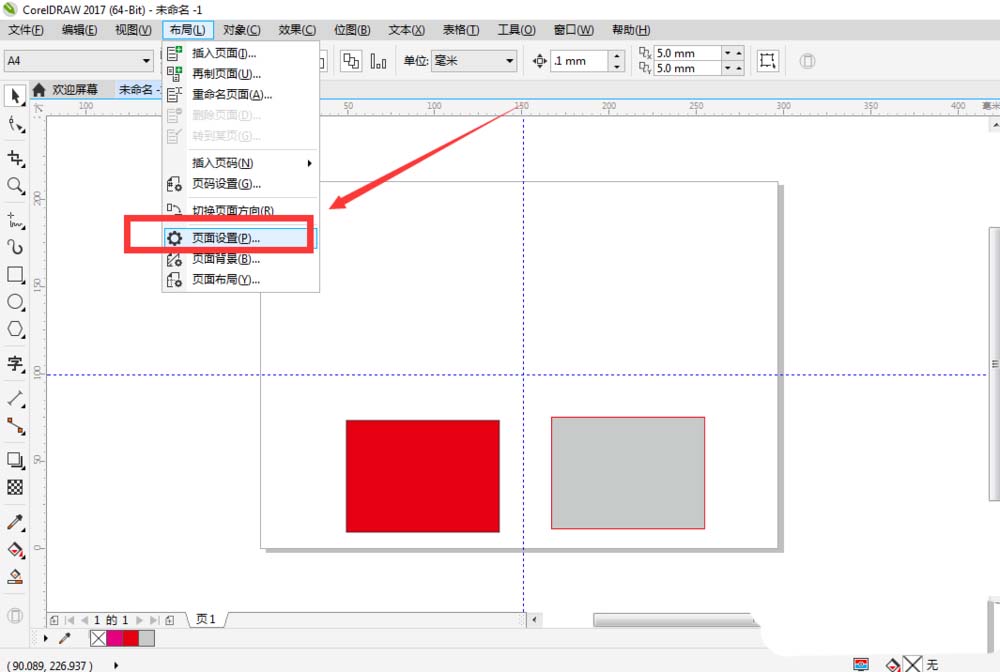Open the 效果 menu

tap(297, 30)
